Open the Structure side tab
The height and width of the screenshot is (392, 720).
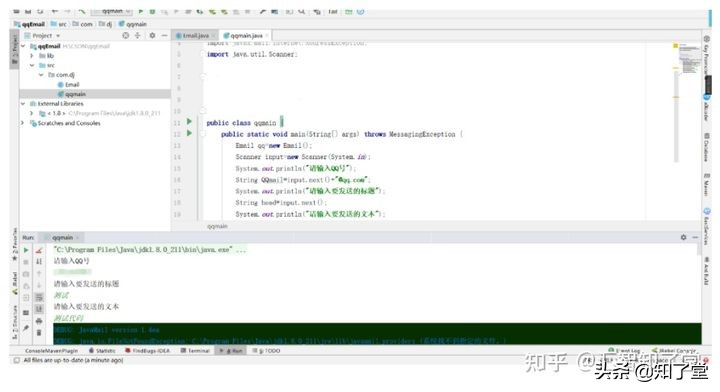[14, 323]
